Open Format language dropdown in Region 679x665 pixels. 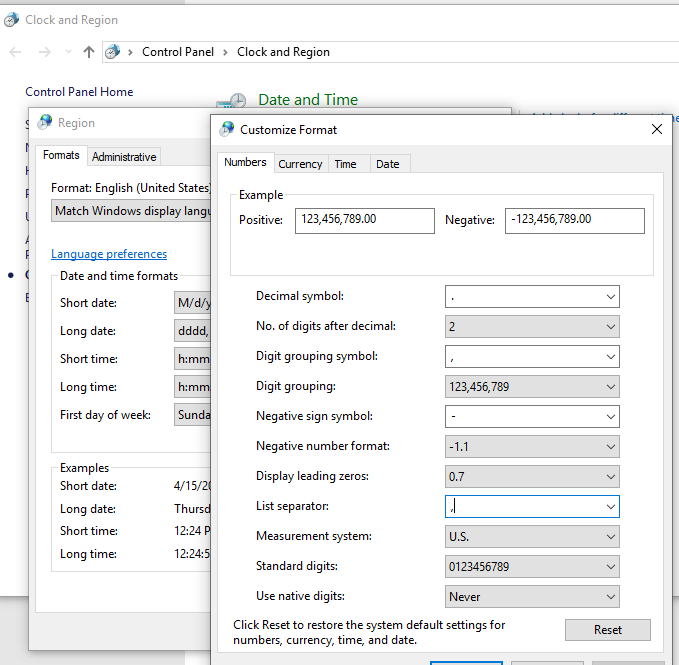pyautogui.click(x=131, y=211)
